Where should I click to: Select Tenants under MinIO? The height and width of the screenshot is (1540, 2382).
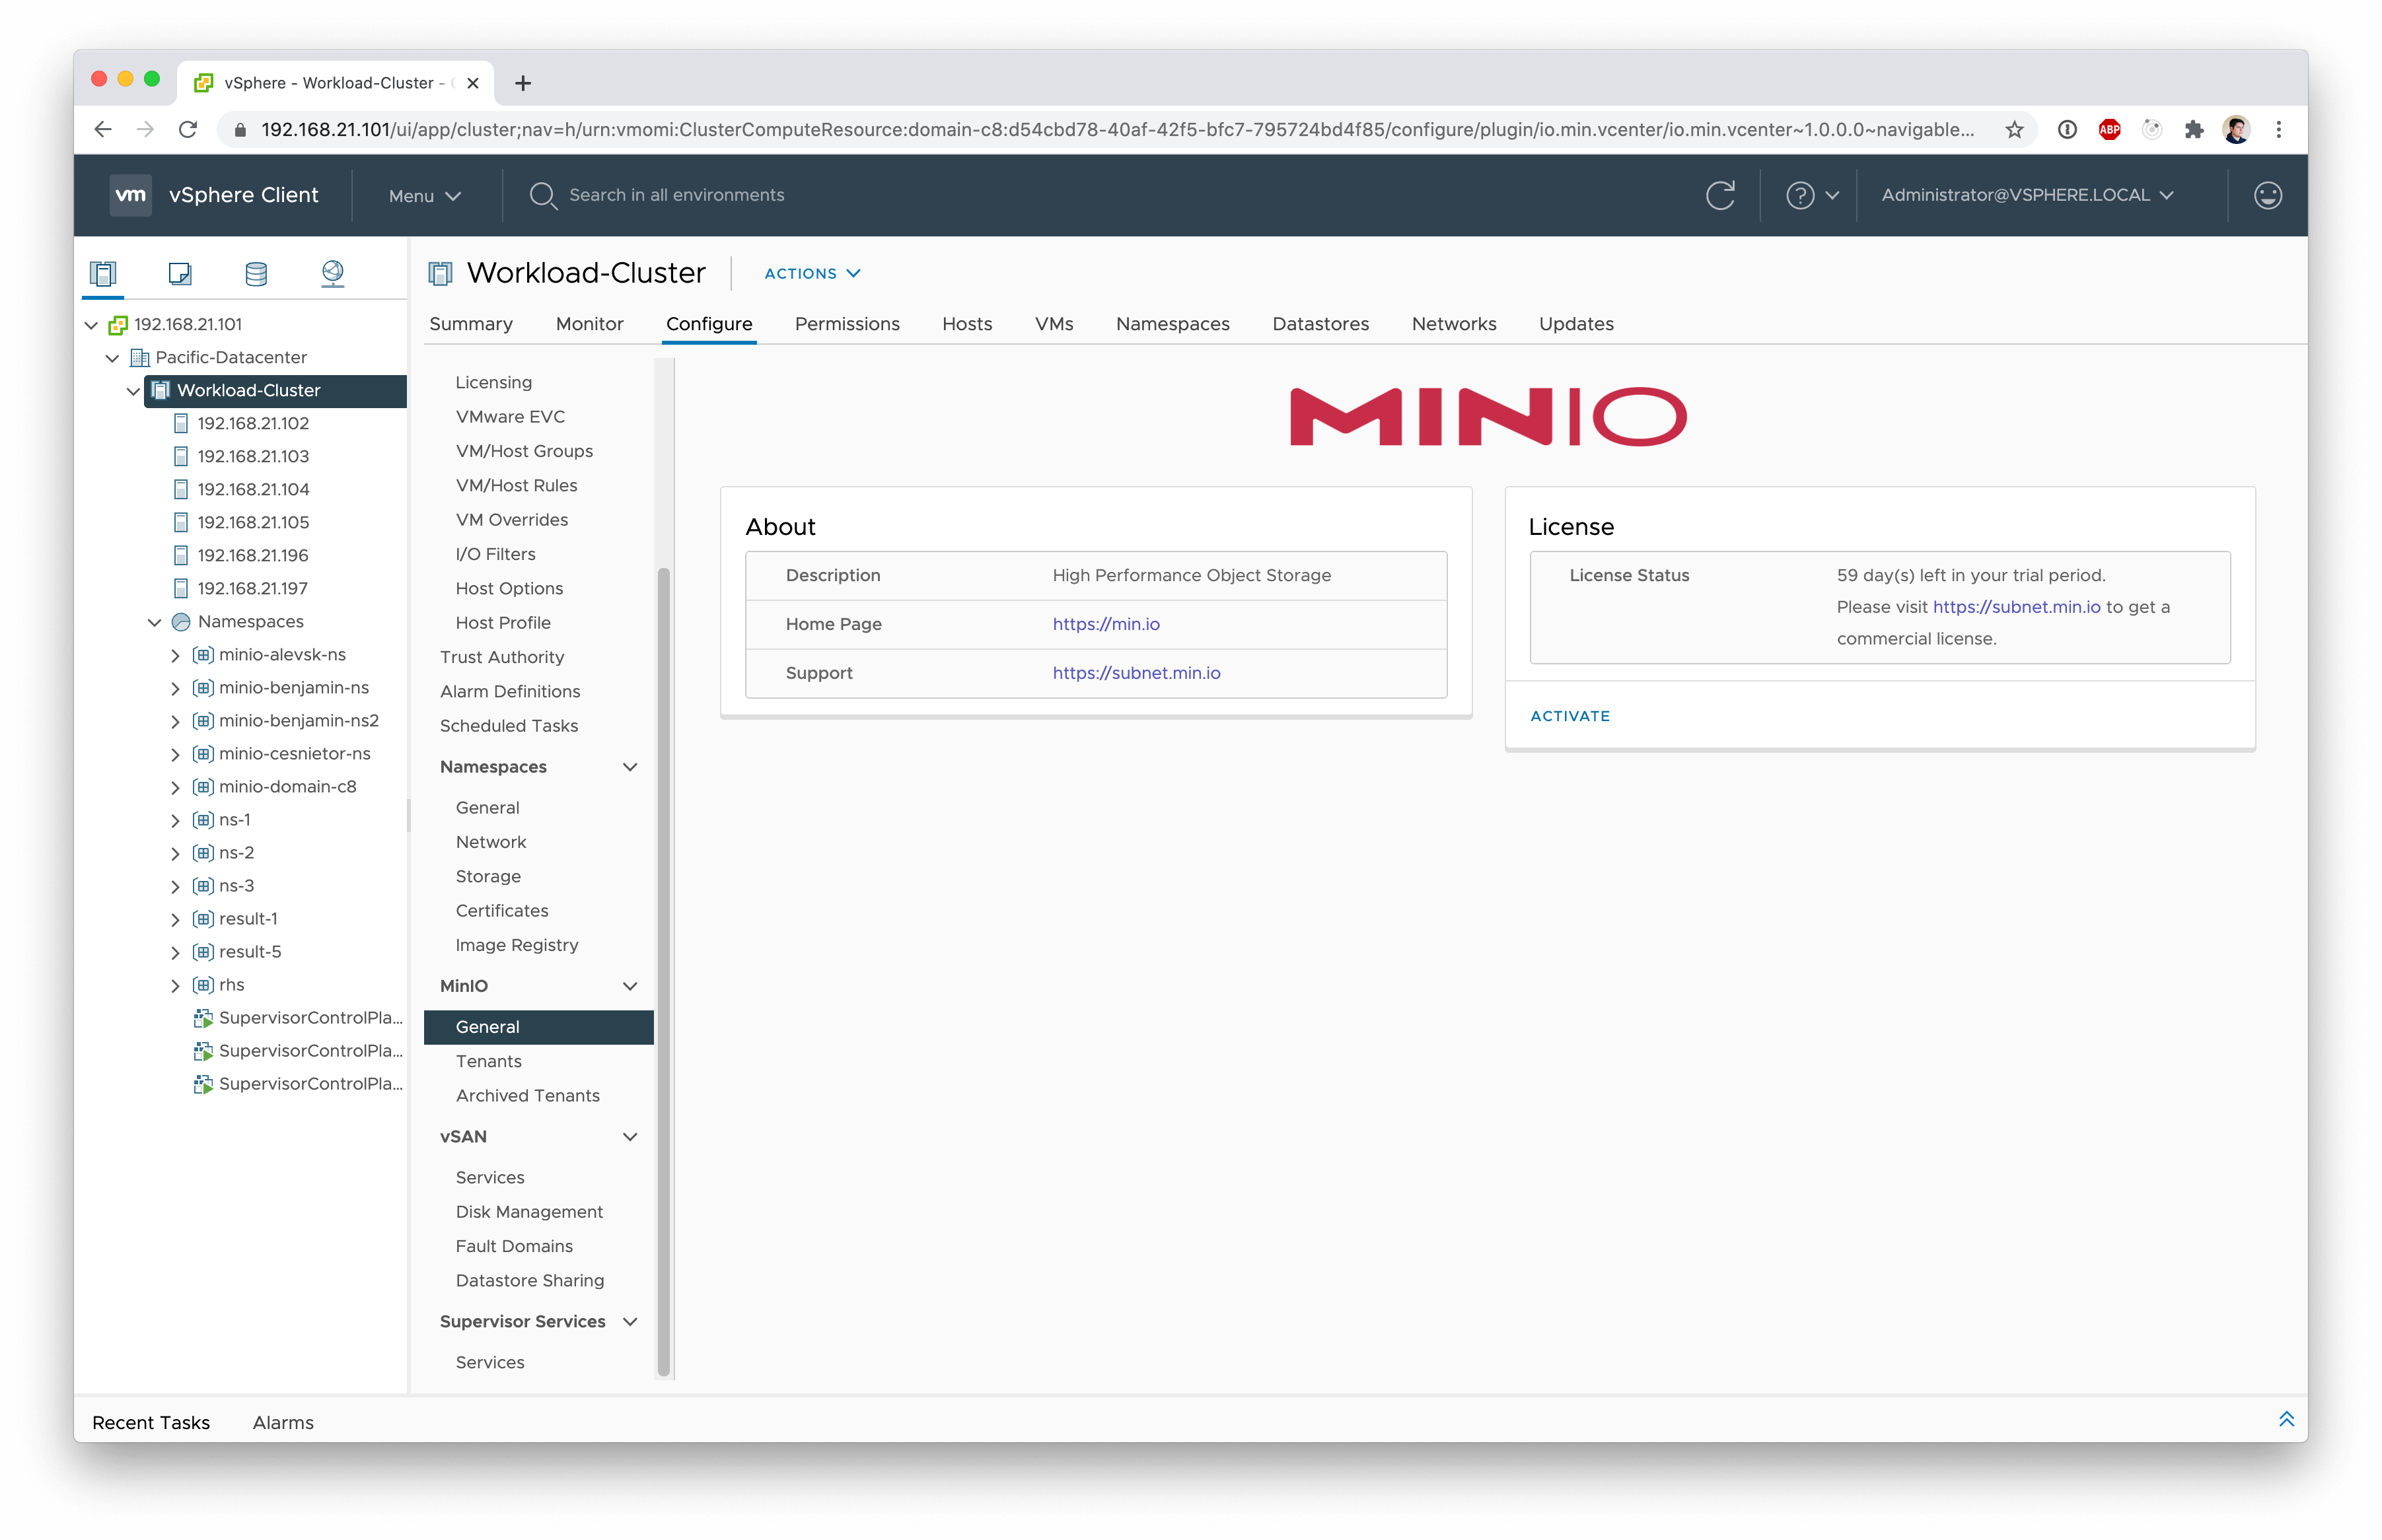(x=488, y=1061)
